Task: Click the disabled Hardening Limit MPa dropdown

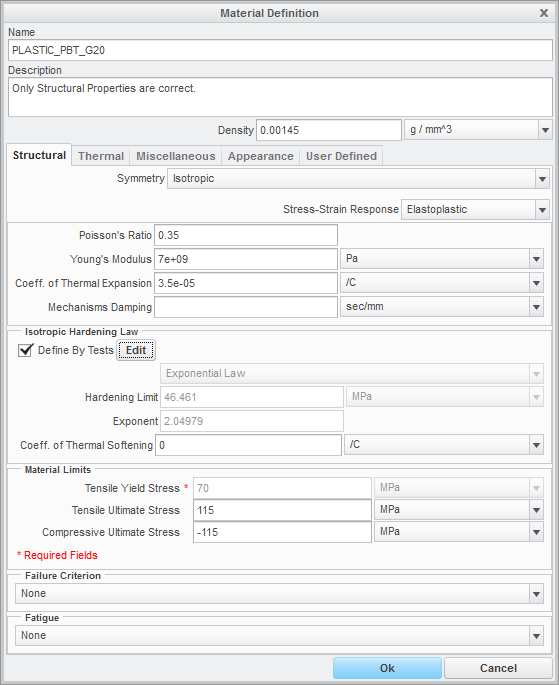Action: 445,397
